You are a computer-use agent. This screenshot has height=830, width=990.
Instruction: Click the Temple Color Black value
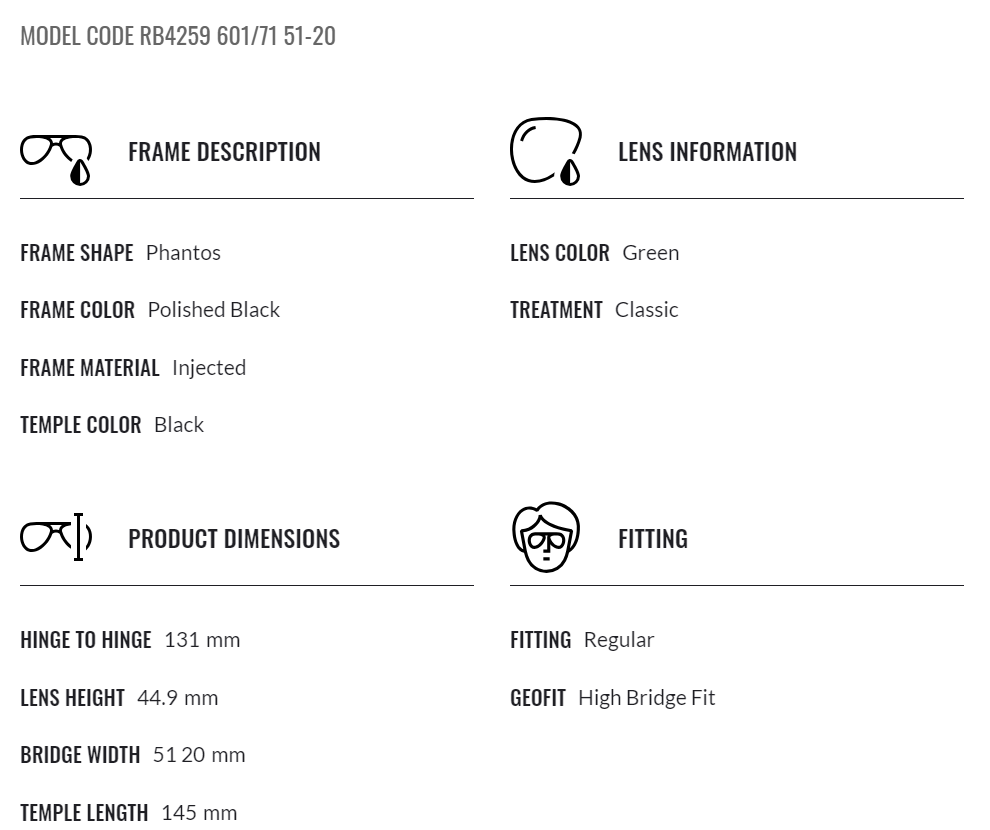tap(179, 425)
